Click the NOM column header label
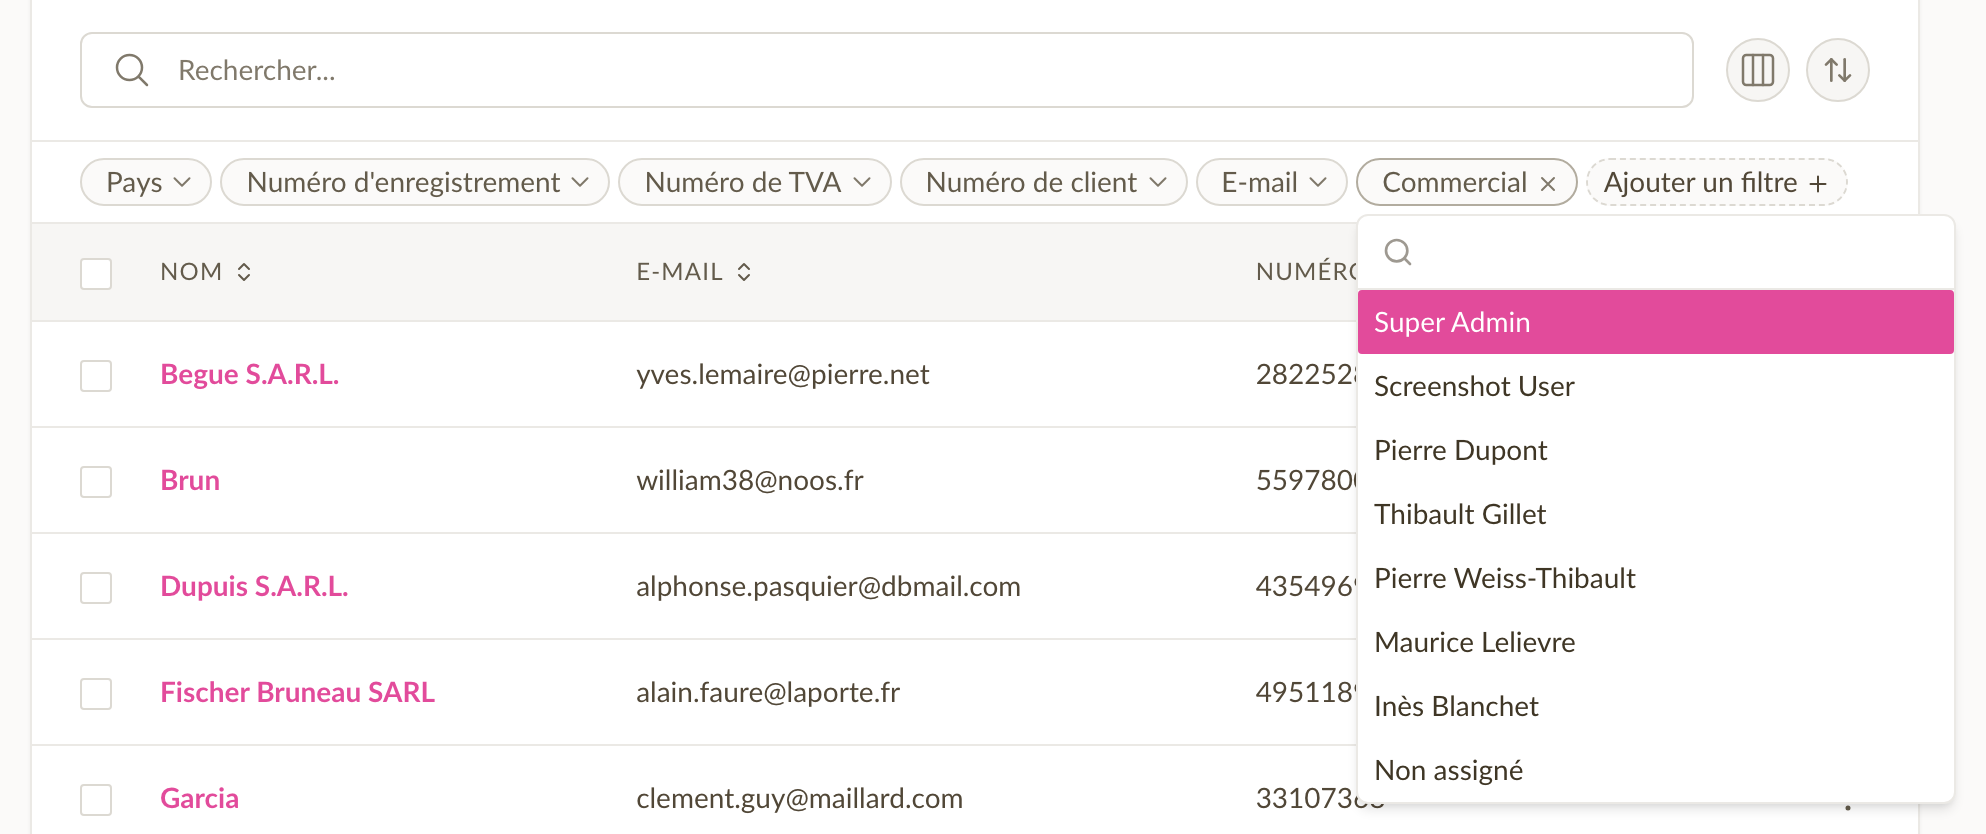1986x834 pixels. pyautogui.click(x=191, y=272)
